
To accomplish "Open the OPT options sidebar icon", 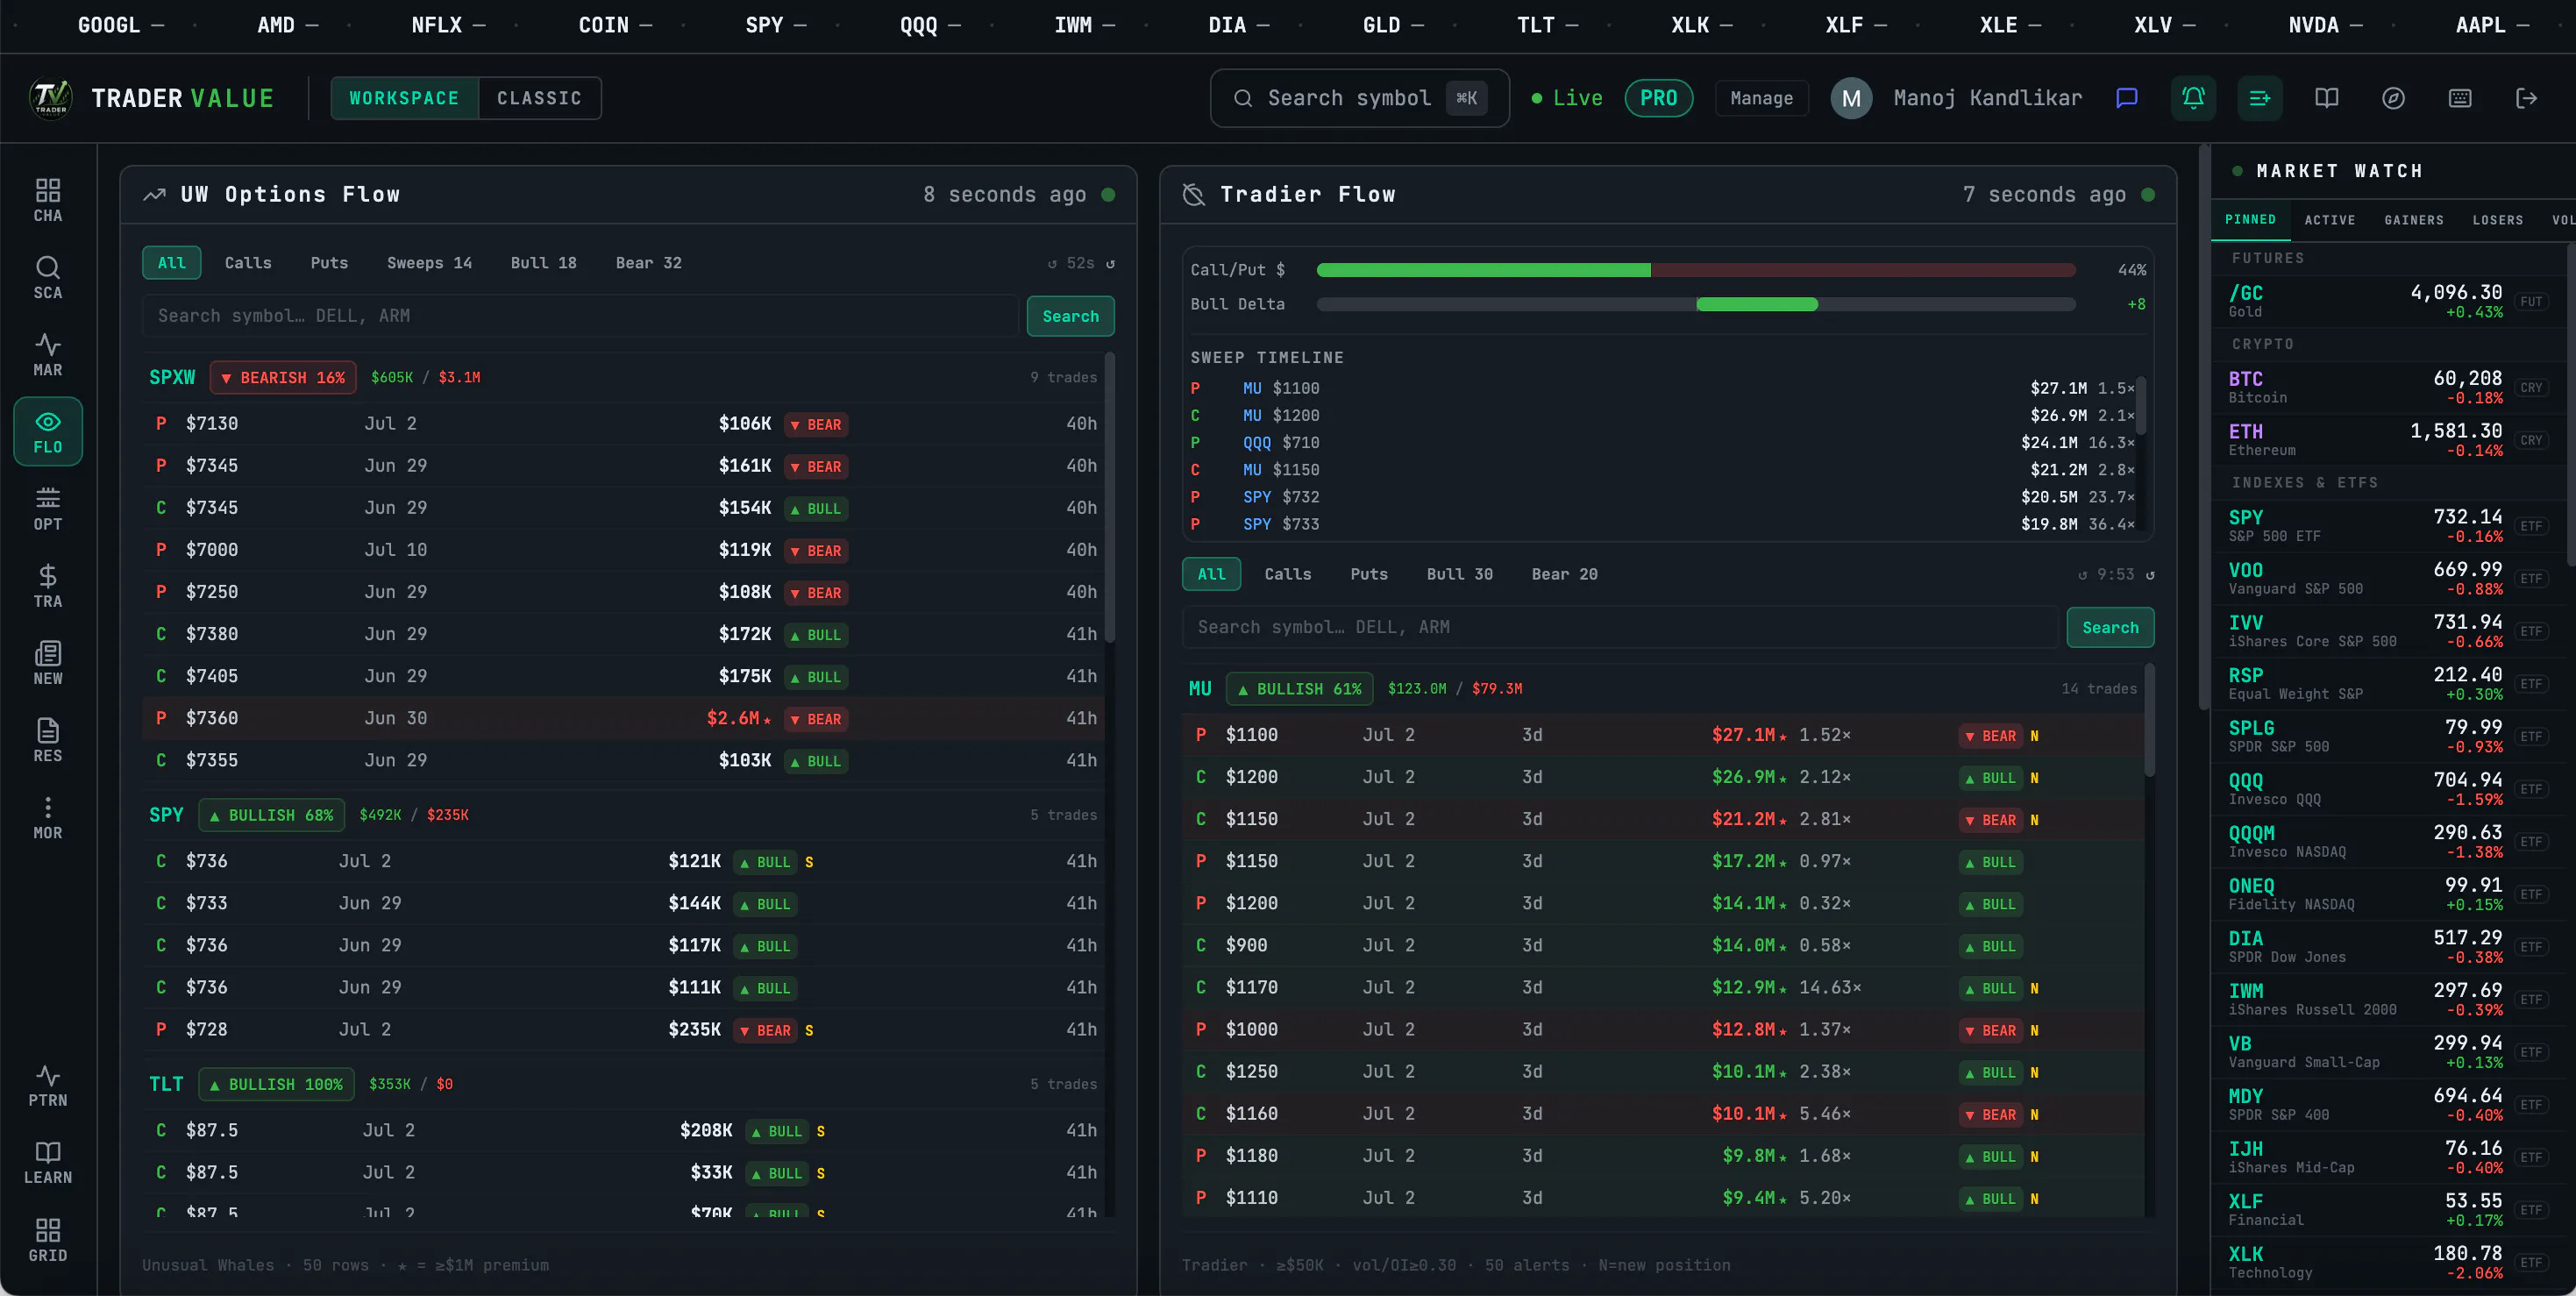I will (x=48, y=508).
